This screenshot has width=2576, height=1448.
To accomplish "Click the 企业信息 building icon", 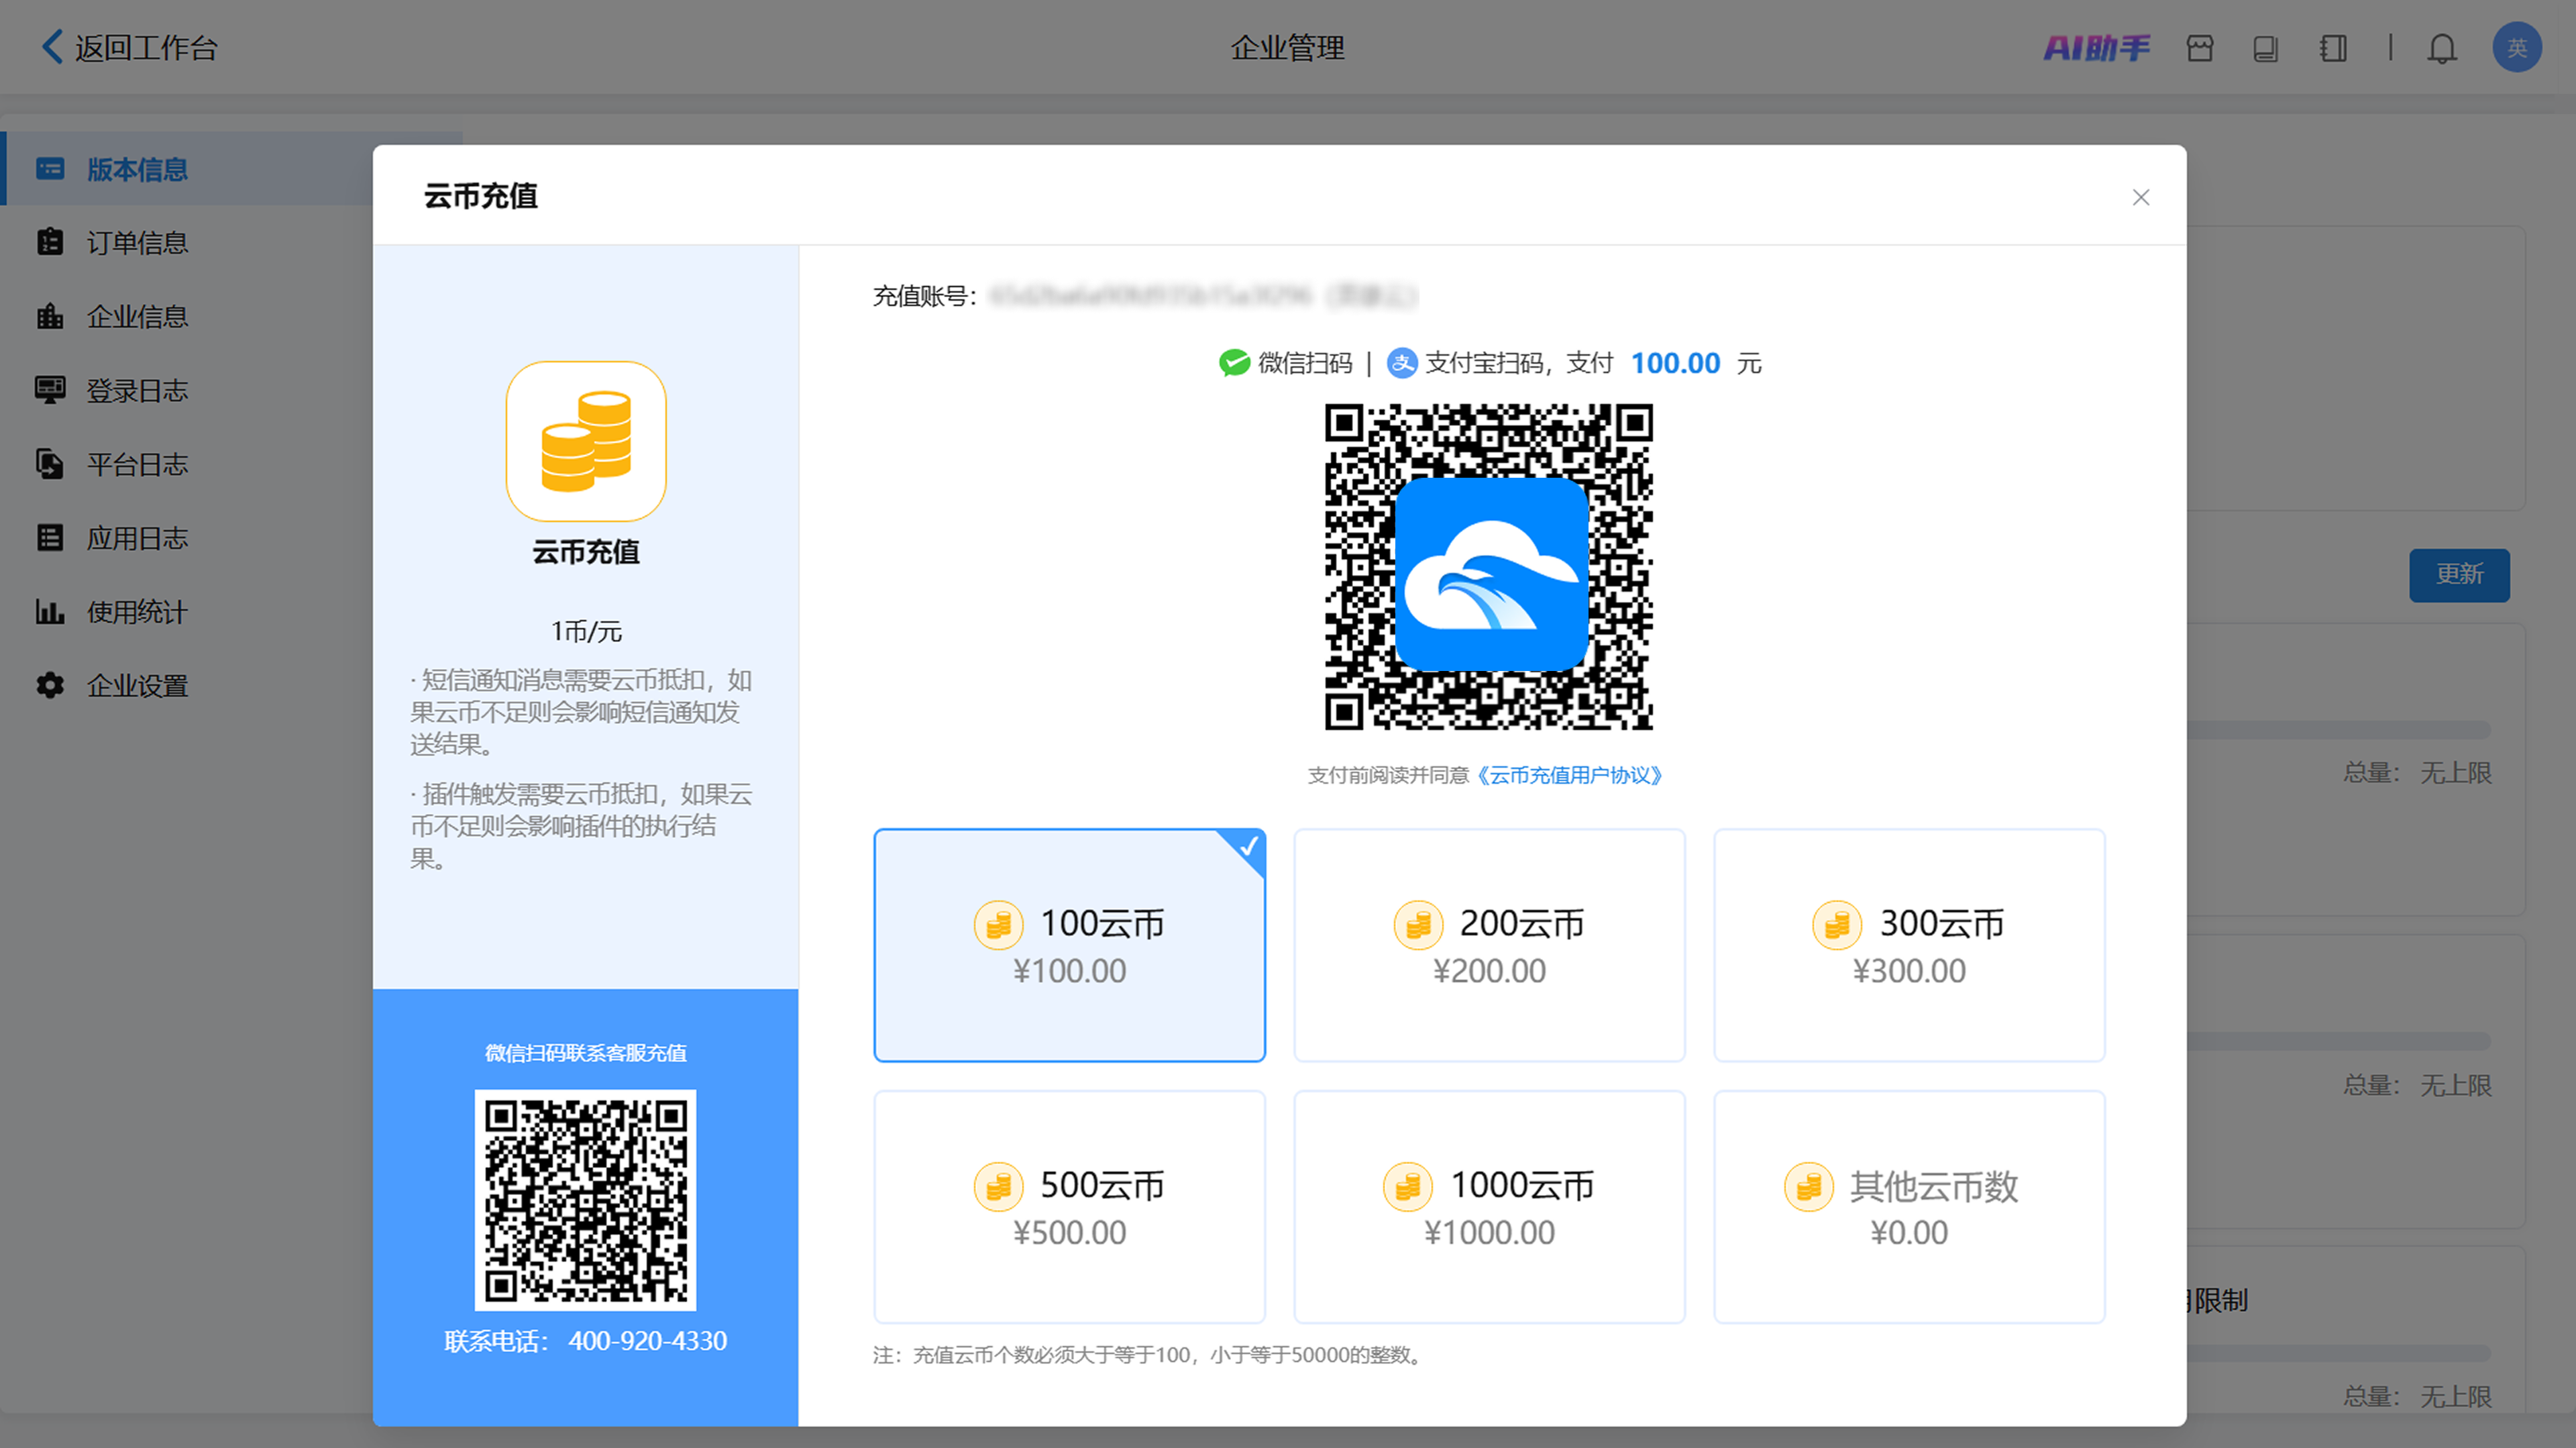I will tap(50, 316).
